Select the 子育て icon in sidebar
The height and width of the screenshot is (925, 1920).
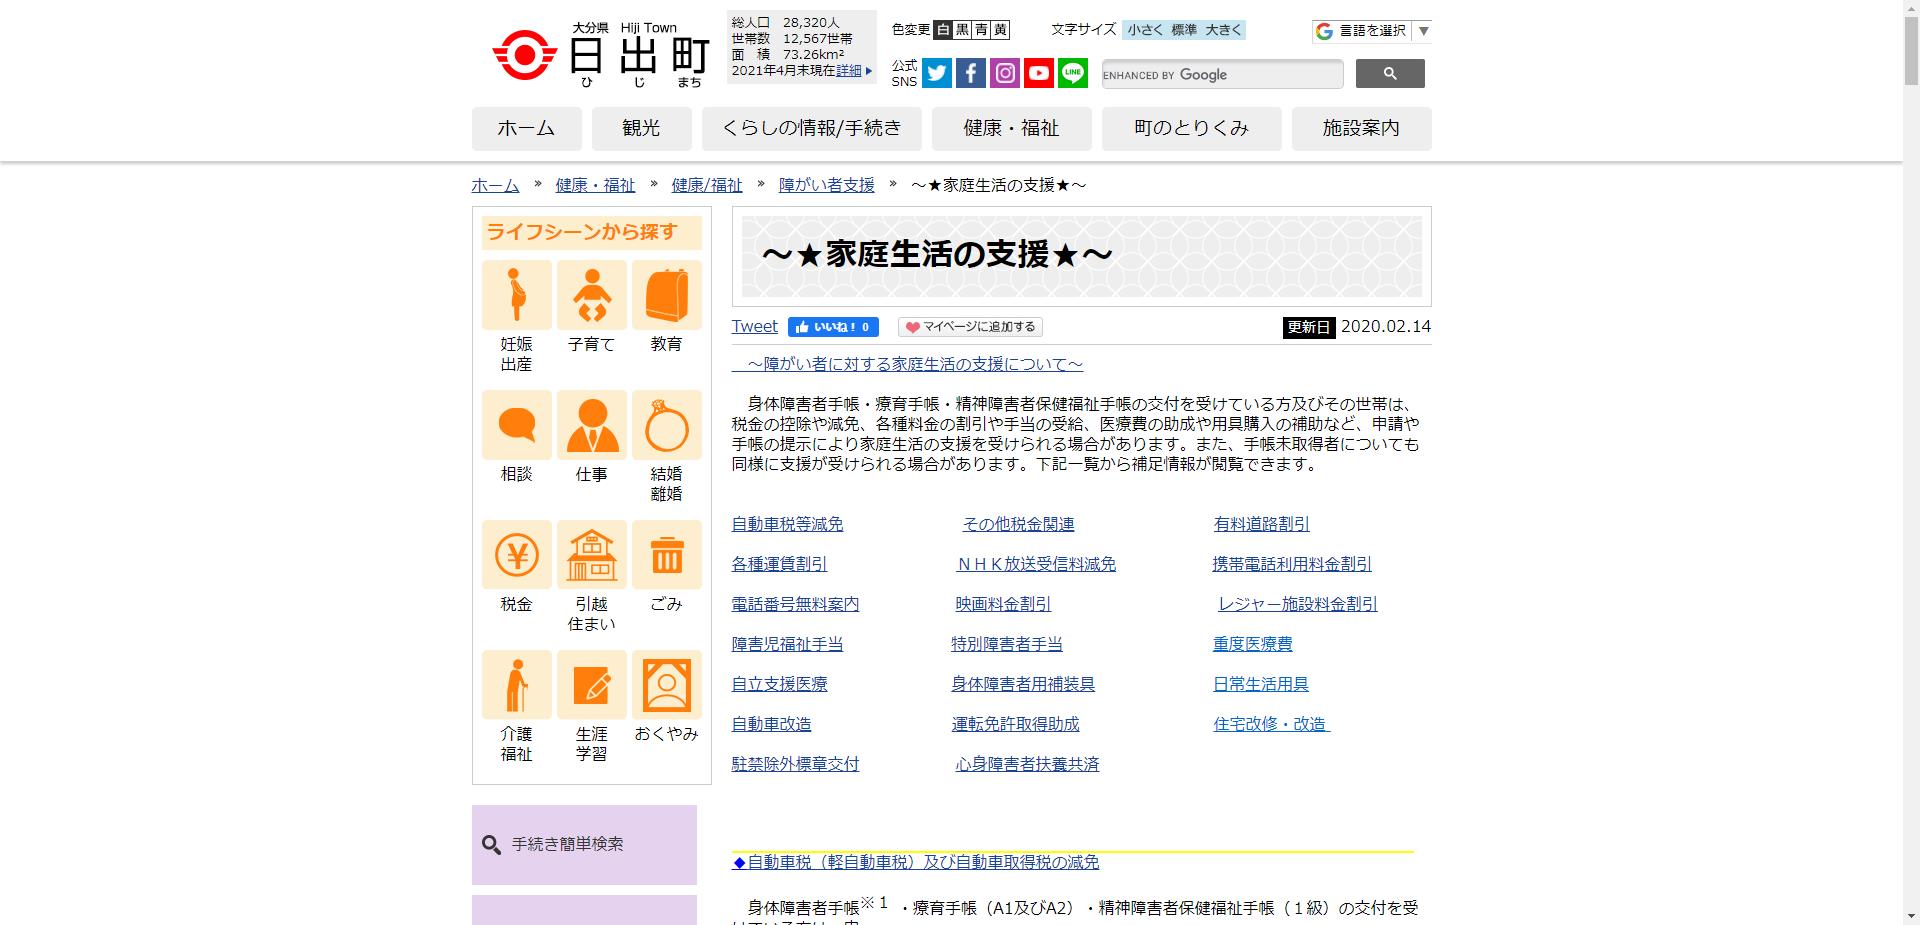591,295
